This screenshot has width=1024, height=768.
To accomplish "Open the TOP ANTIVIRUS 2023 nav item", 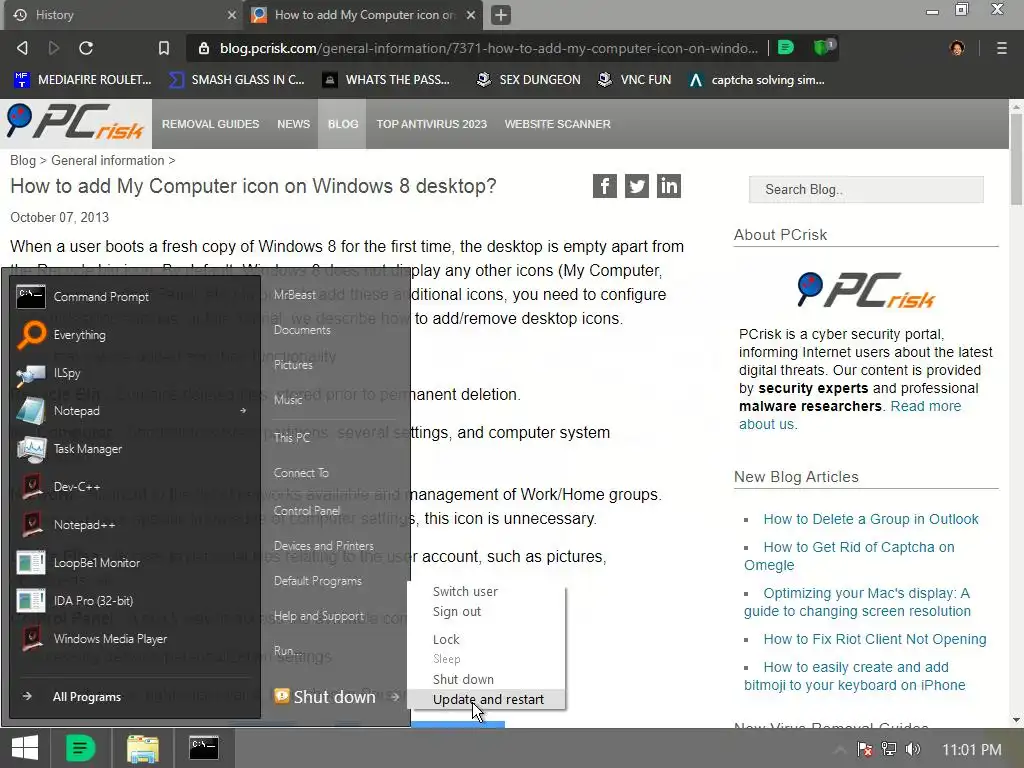I will pyautogui.click(x=432, y=124).
